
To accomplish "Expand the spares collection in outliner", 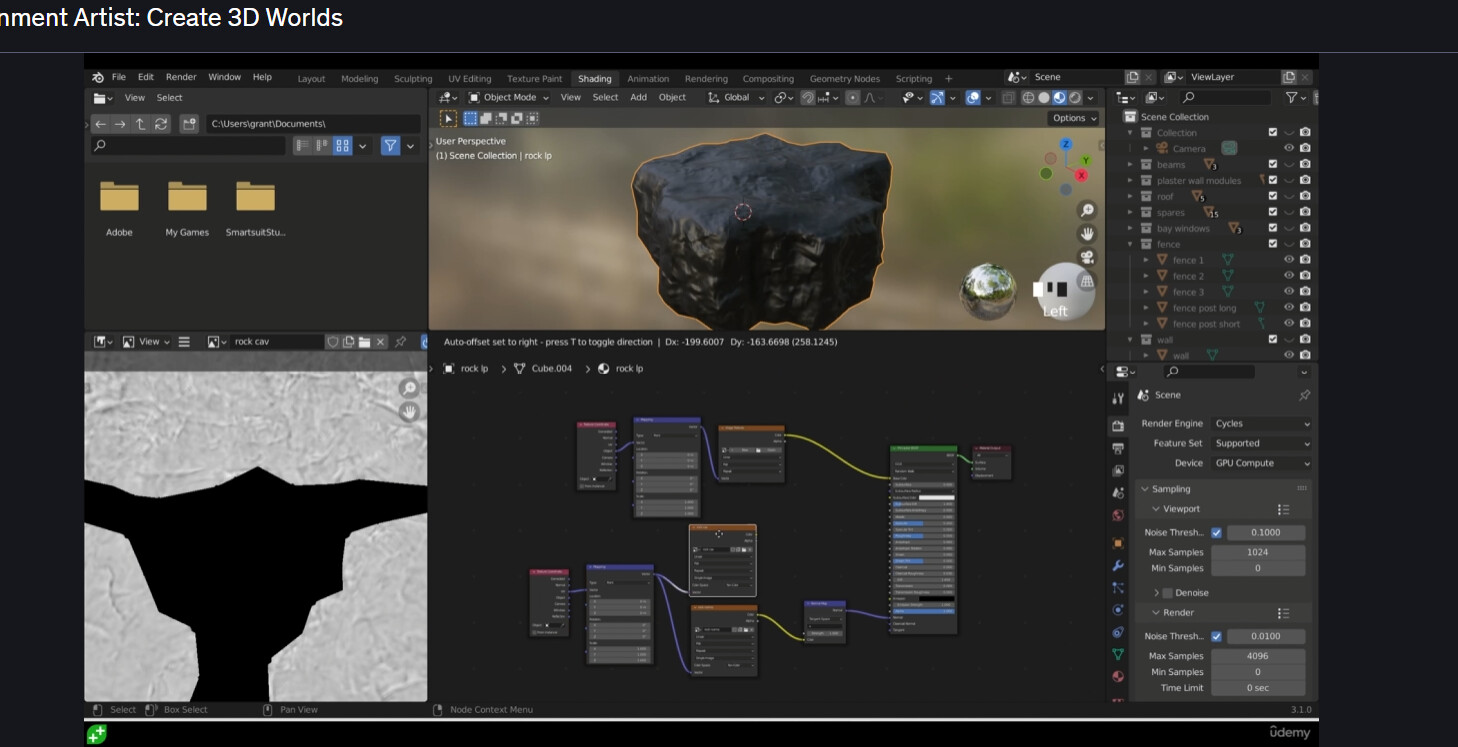I will (x=1131, y=212).
